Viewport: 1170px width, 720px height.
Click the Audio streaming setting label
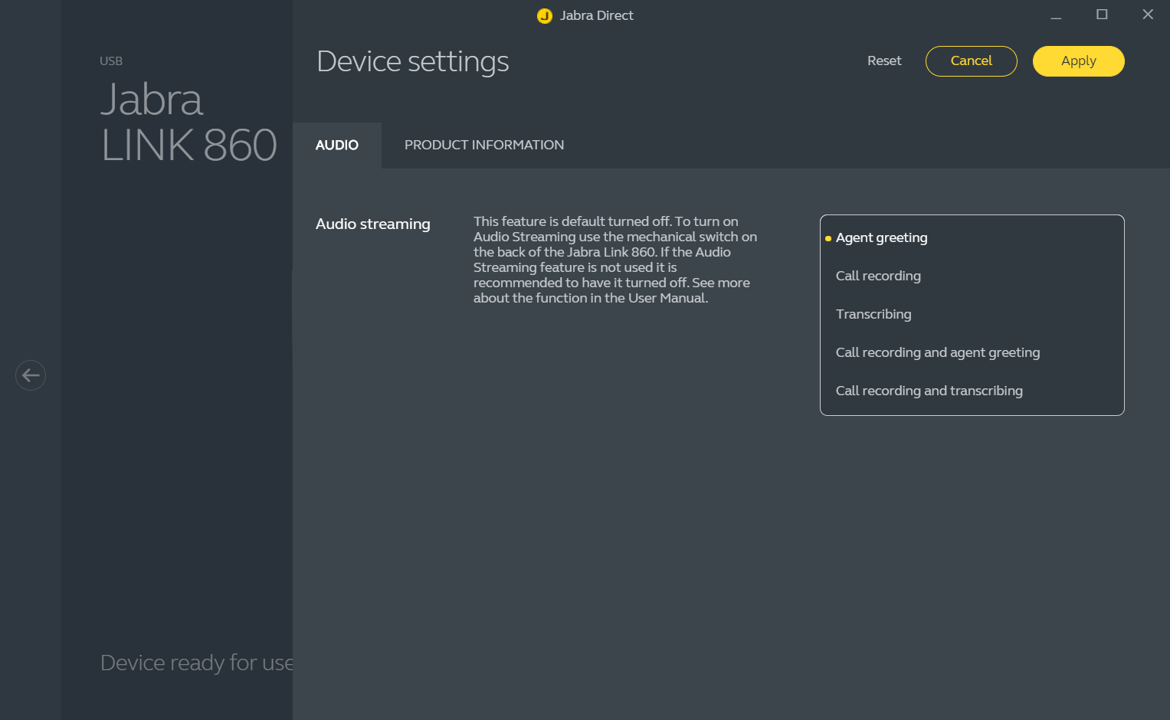[x=373, y=224]
